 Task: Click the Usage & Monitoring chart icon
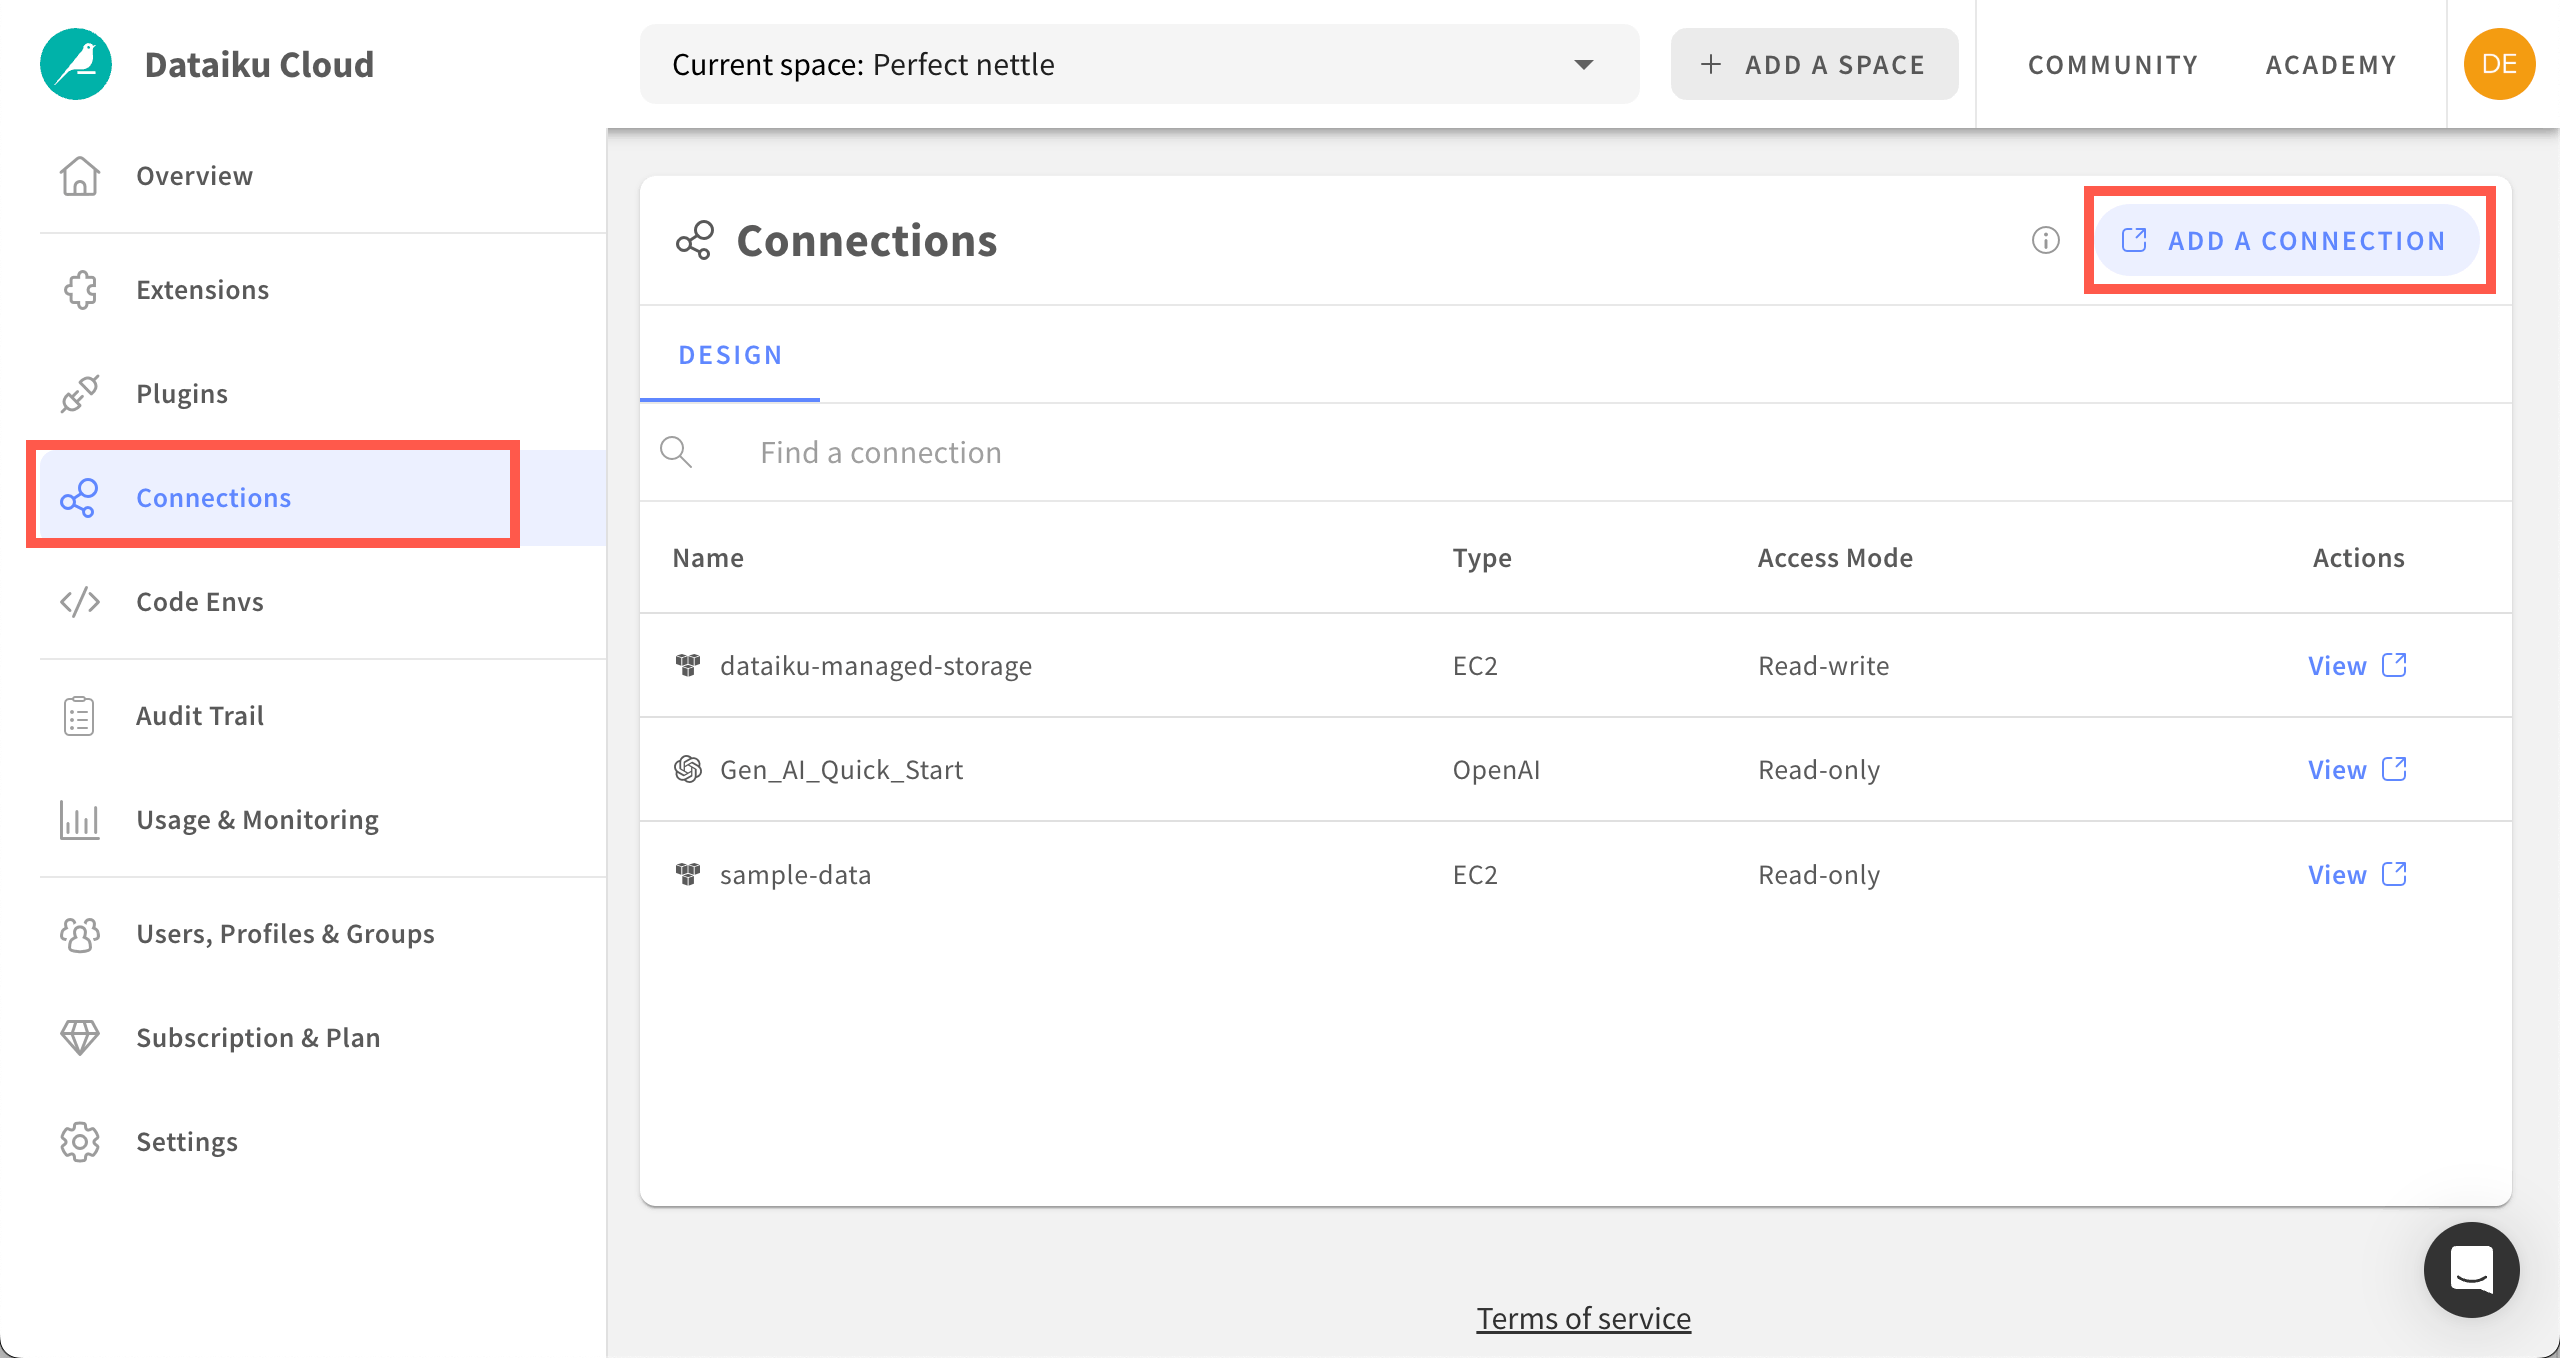79,819
